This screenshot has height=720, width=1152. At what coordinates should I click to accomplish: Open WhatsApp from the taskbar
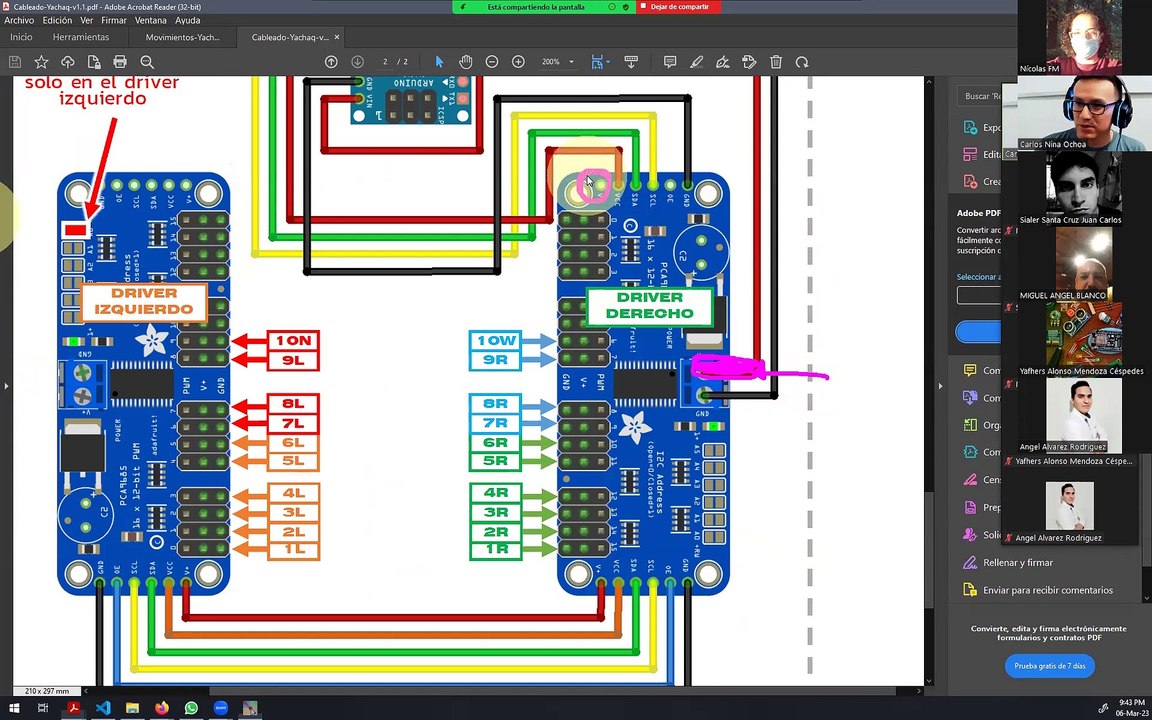[191, 708]
